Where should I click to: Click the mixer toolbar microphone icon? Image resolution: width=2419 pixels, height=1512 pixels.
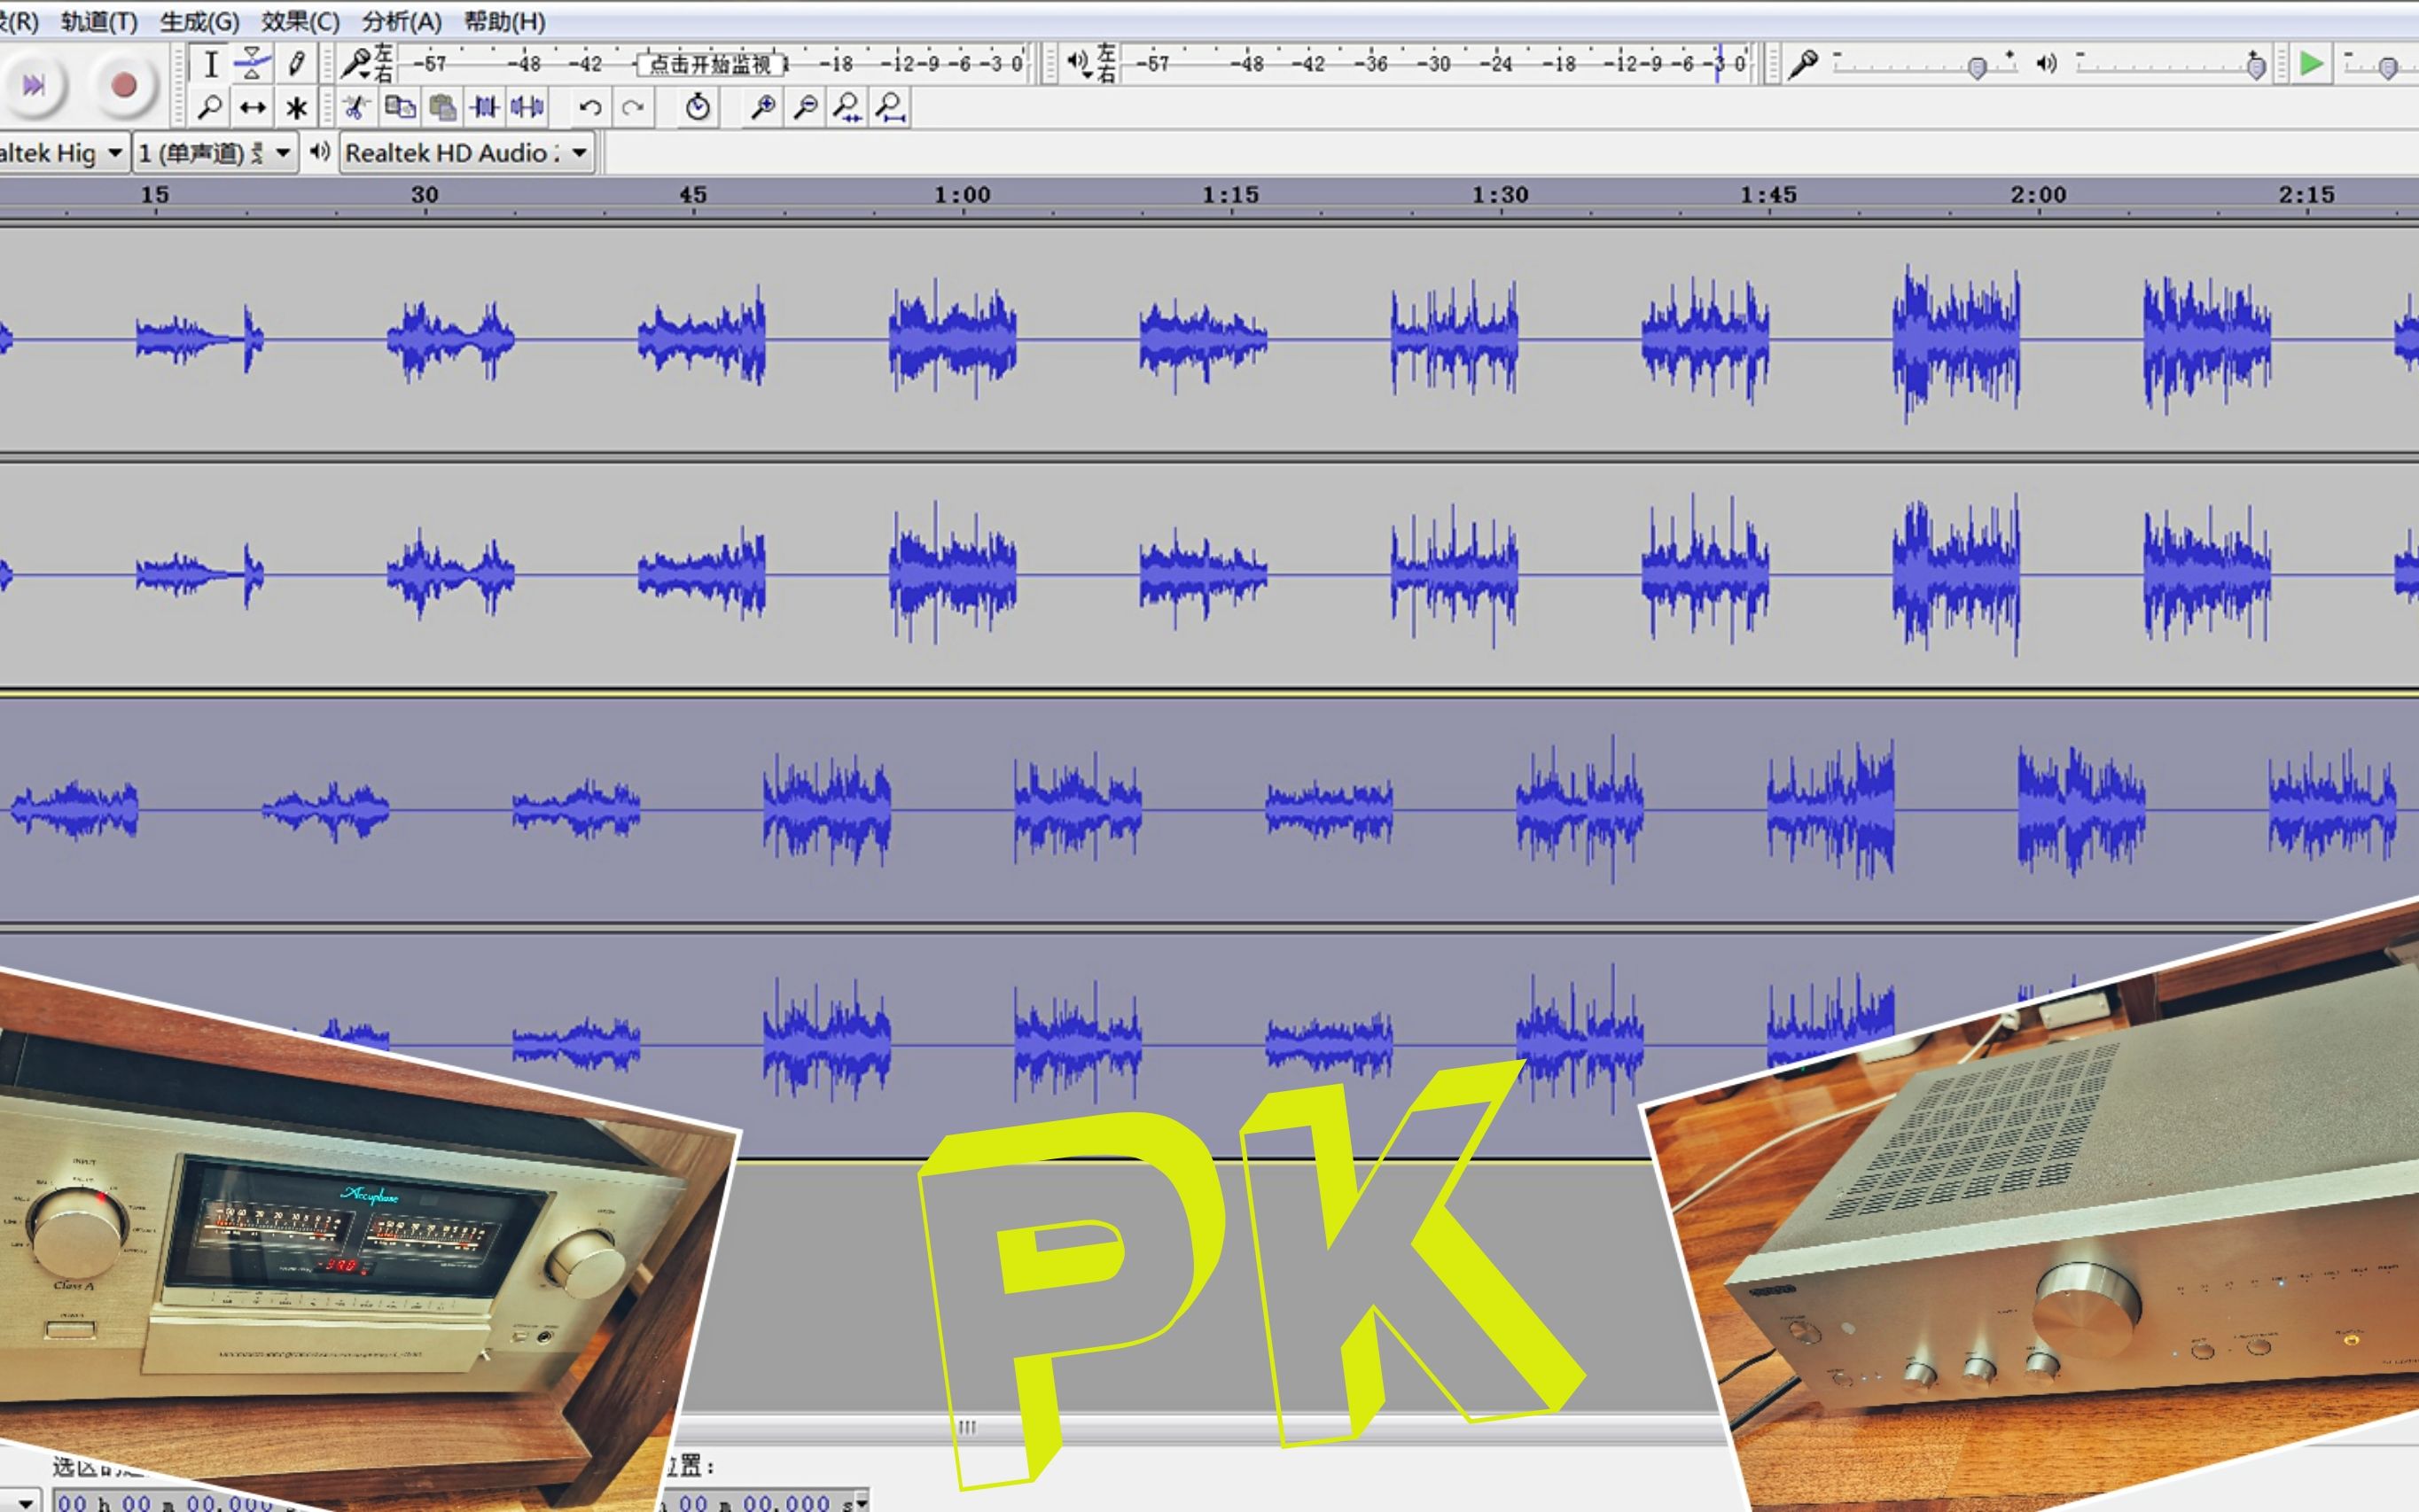(x=1803, y=64)
